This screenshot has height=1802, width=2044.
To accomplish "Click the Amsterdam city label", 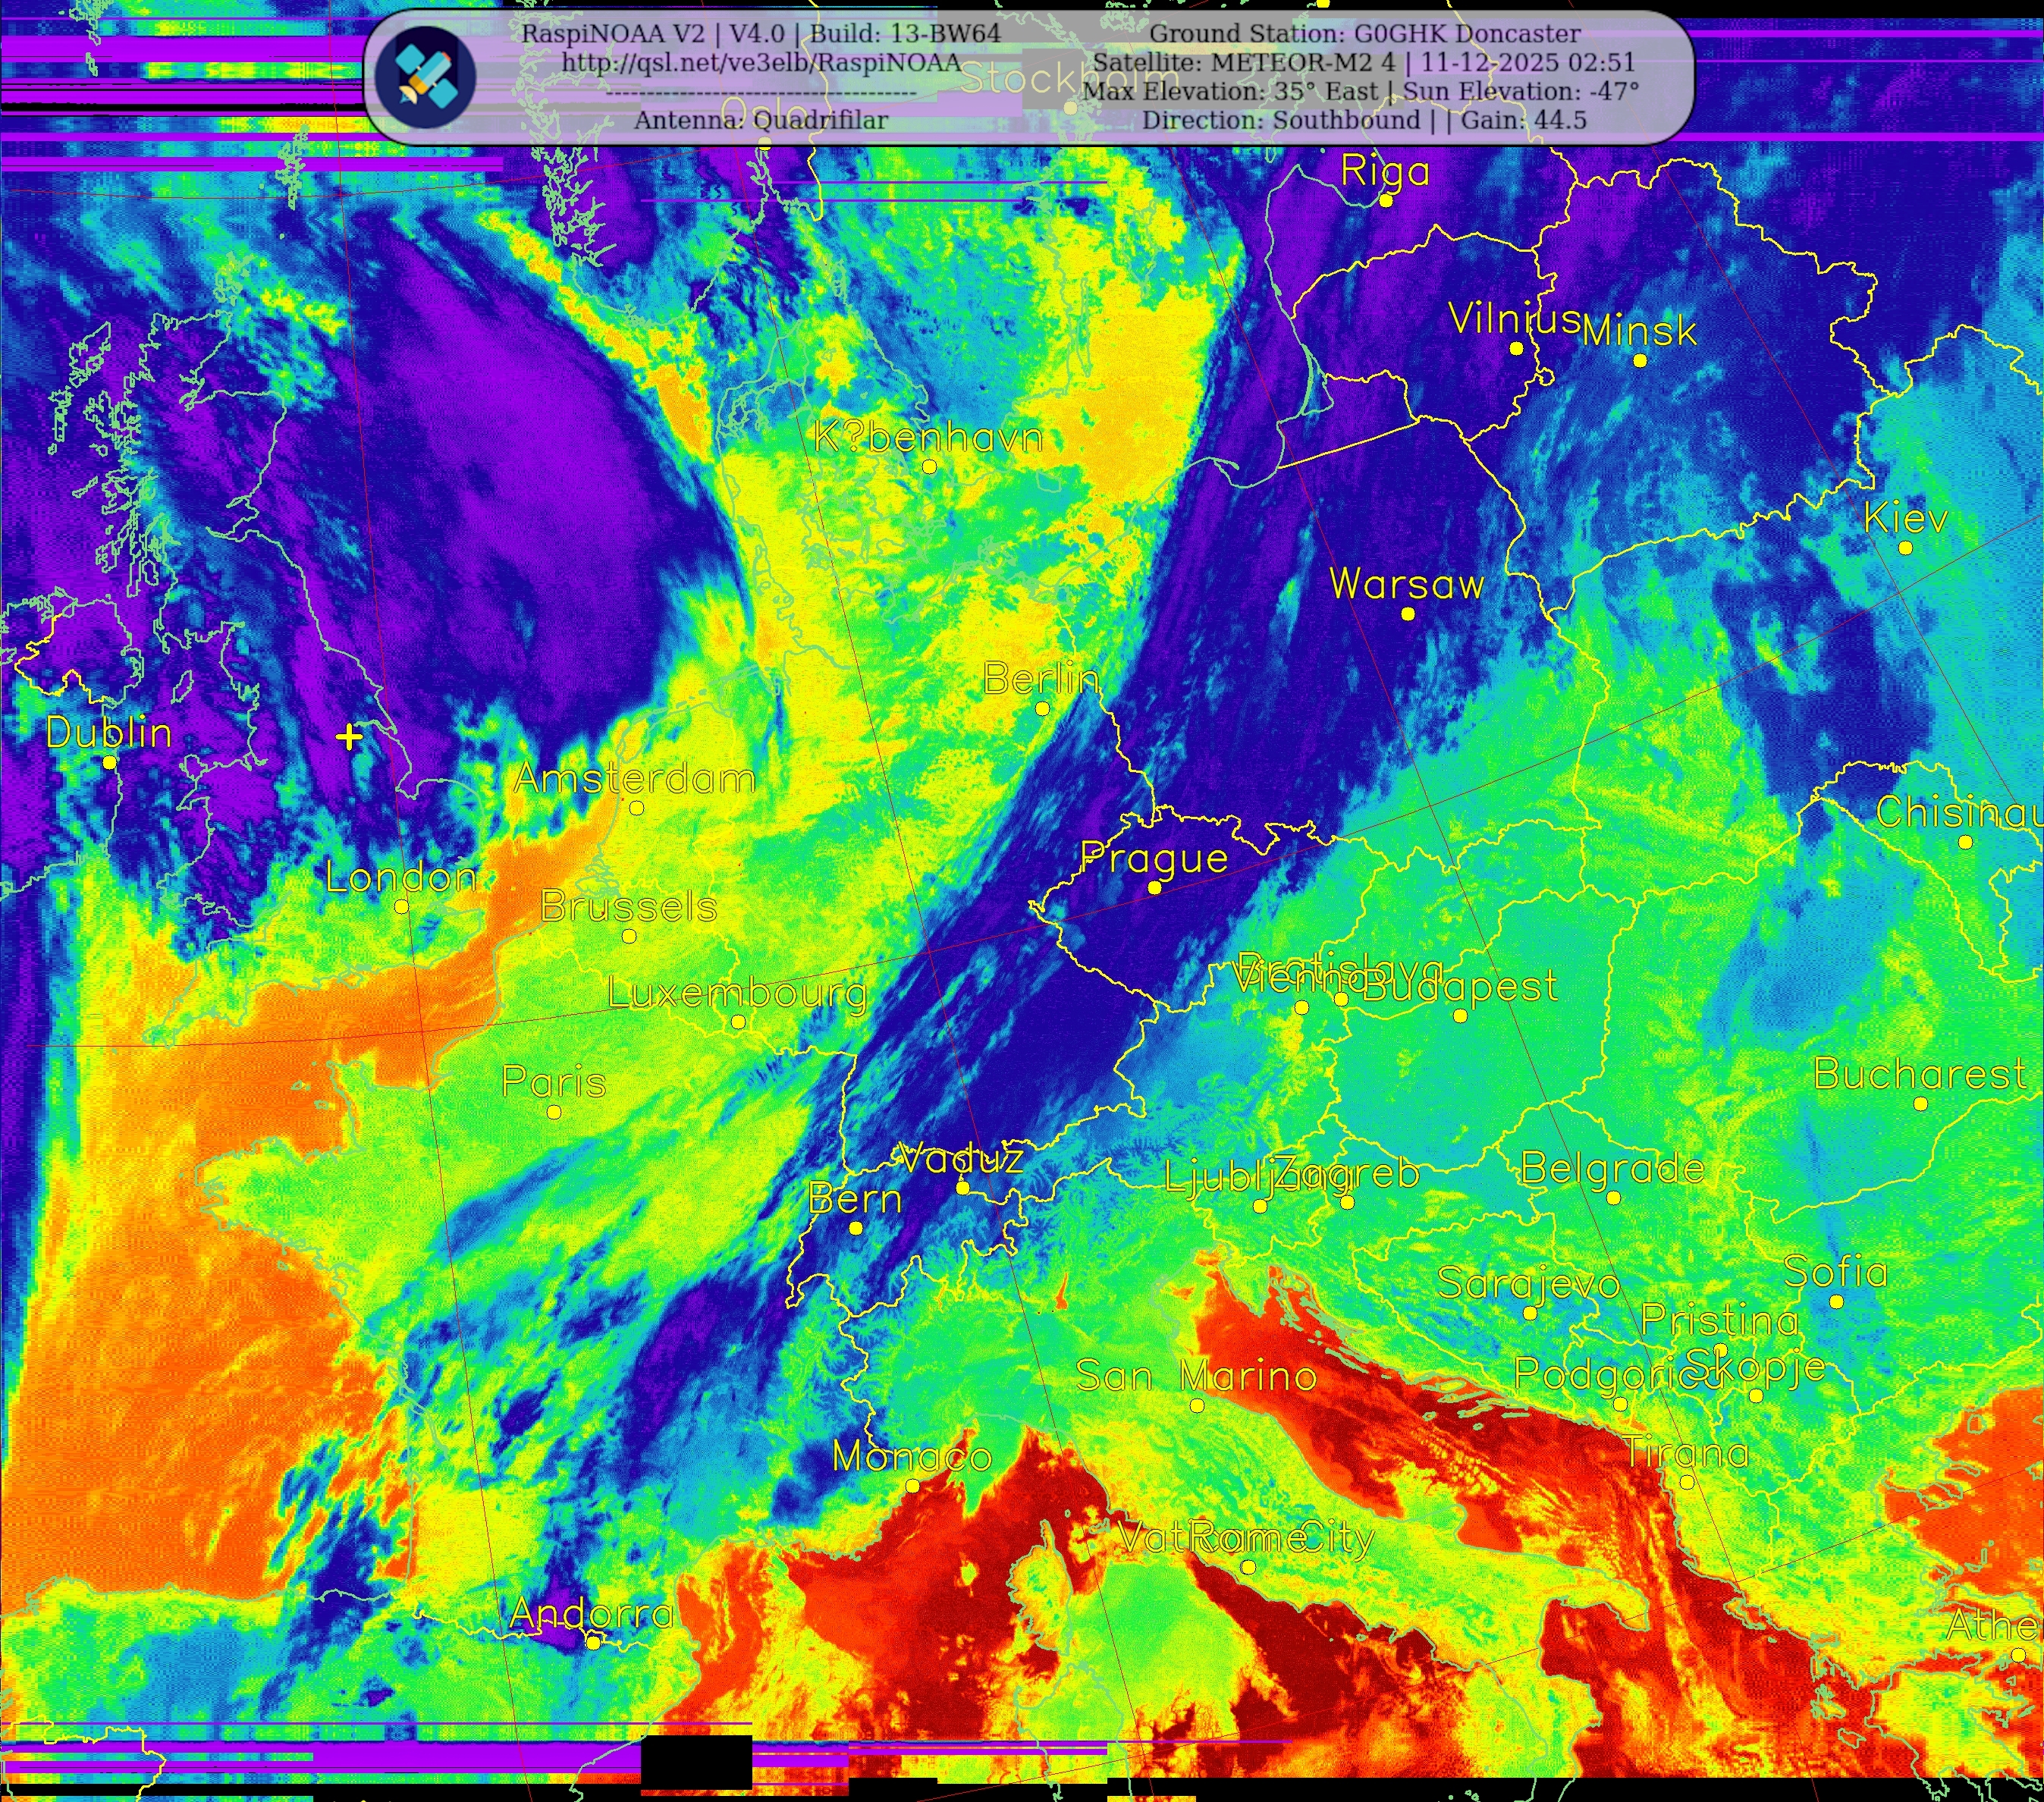I will pyautogui.click(x=634, y=779).
